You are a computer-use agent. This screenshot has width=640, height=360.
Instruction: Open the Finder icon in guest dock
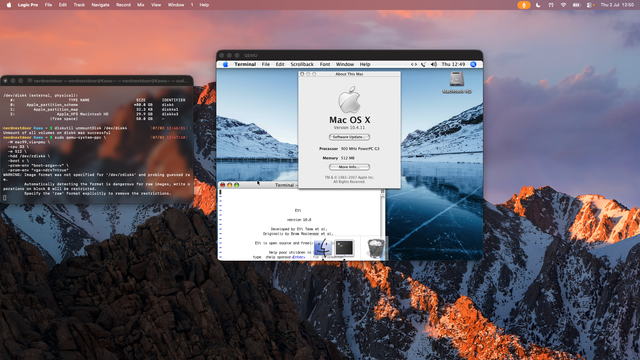click(x=322, y=247)
